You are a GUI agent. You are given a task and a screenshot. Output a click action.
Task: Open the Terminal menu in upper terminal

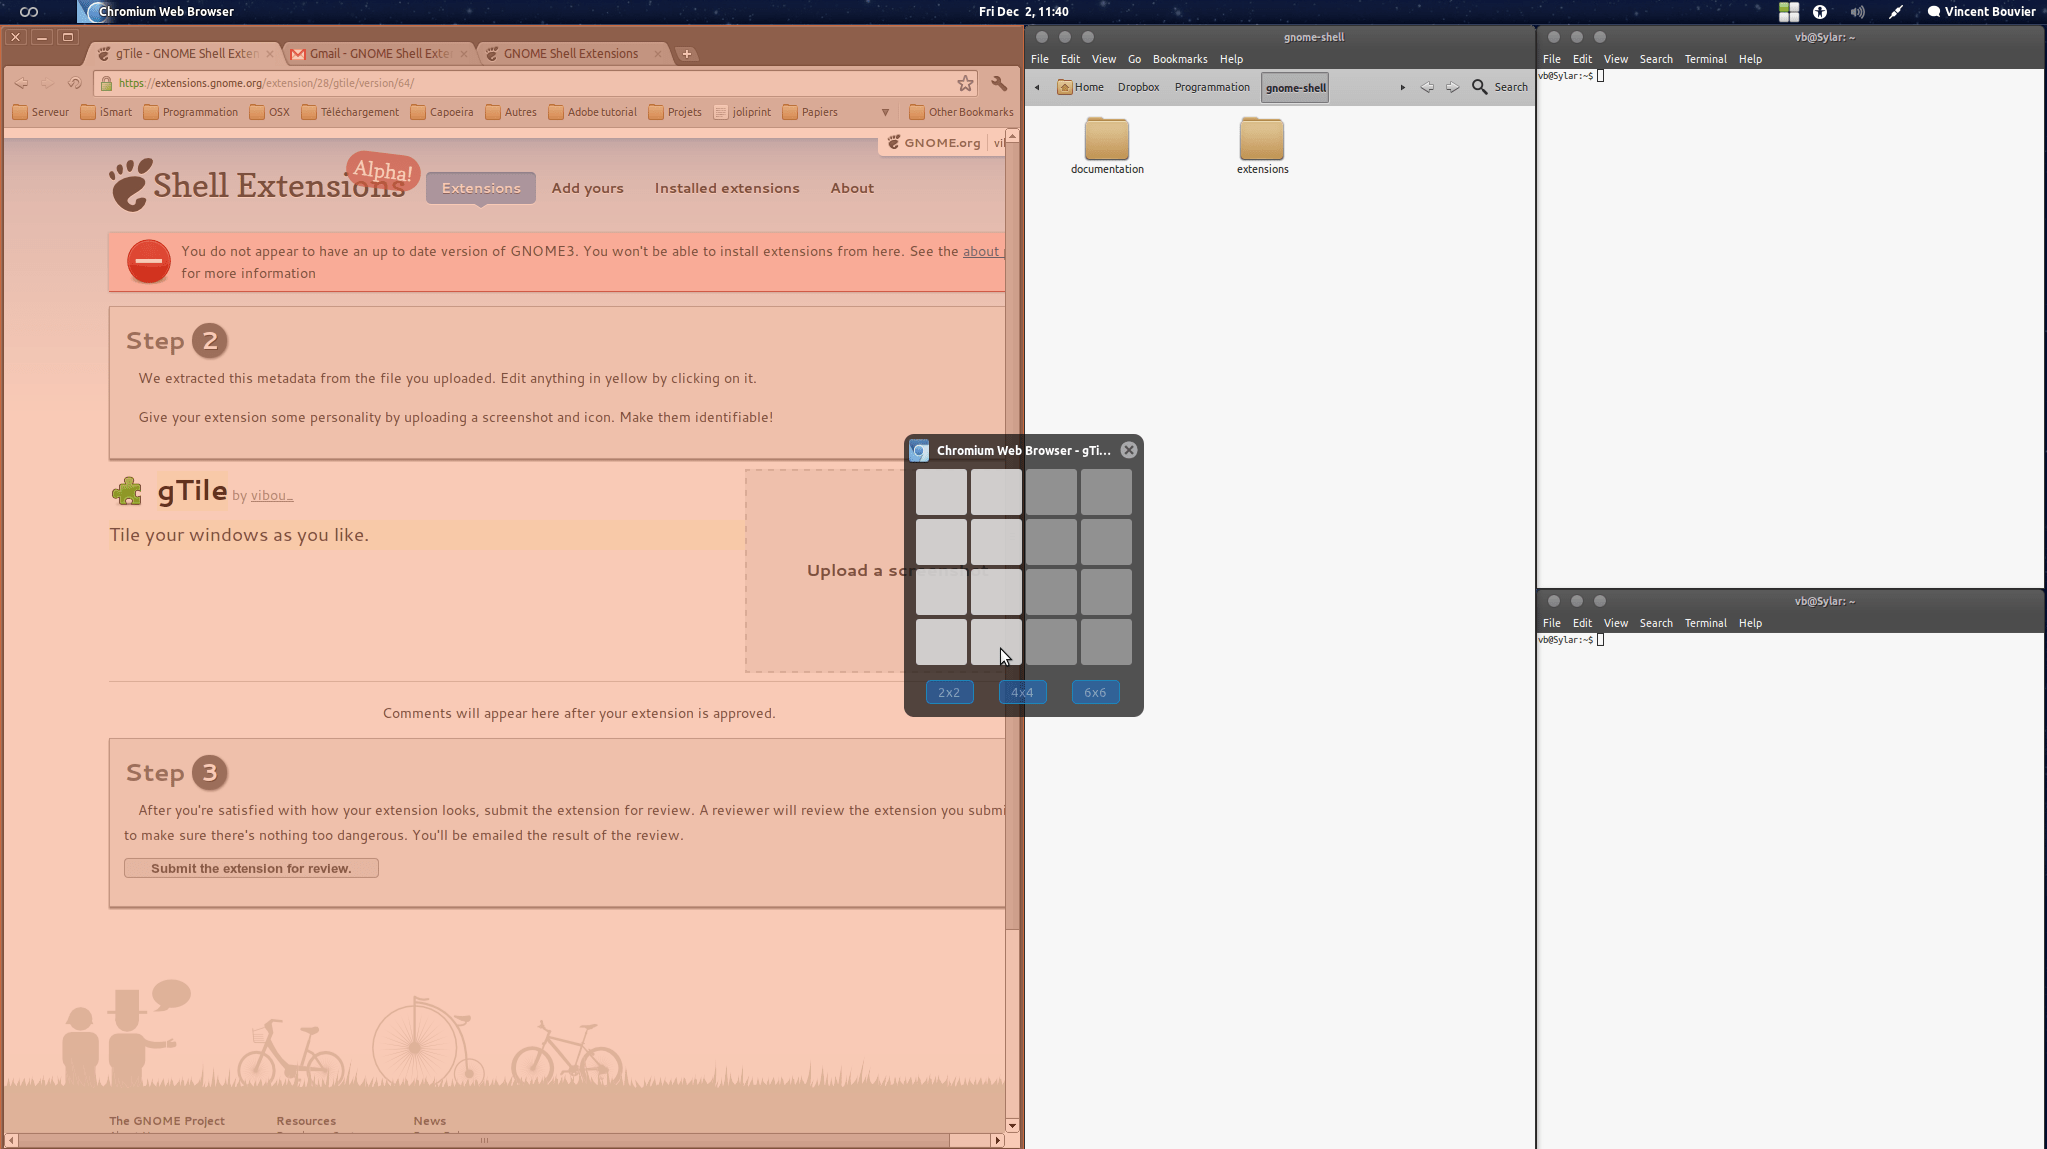[x=1705, y=59]
